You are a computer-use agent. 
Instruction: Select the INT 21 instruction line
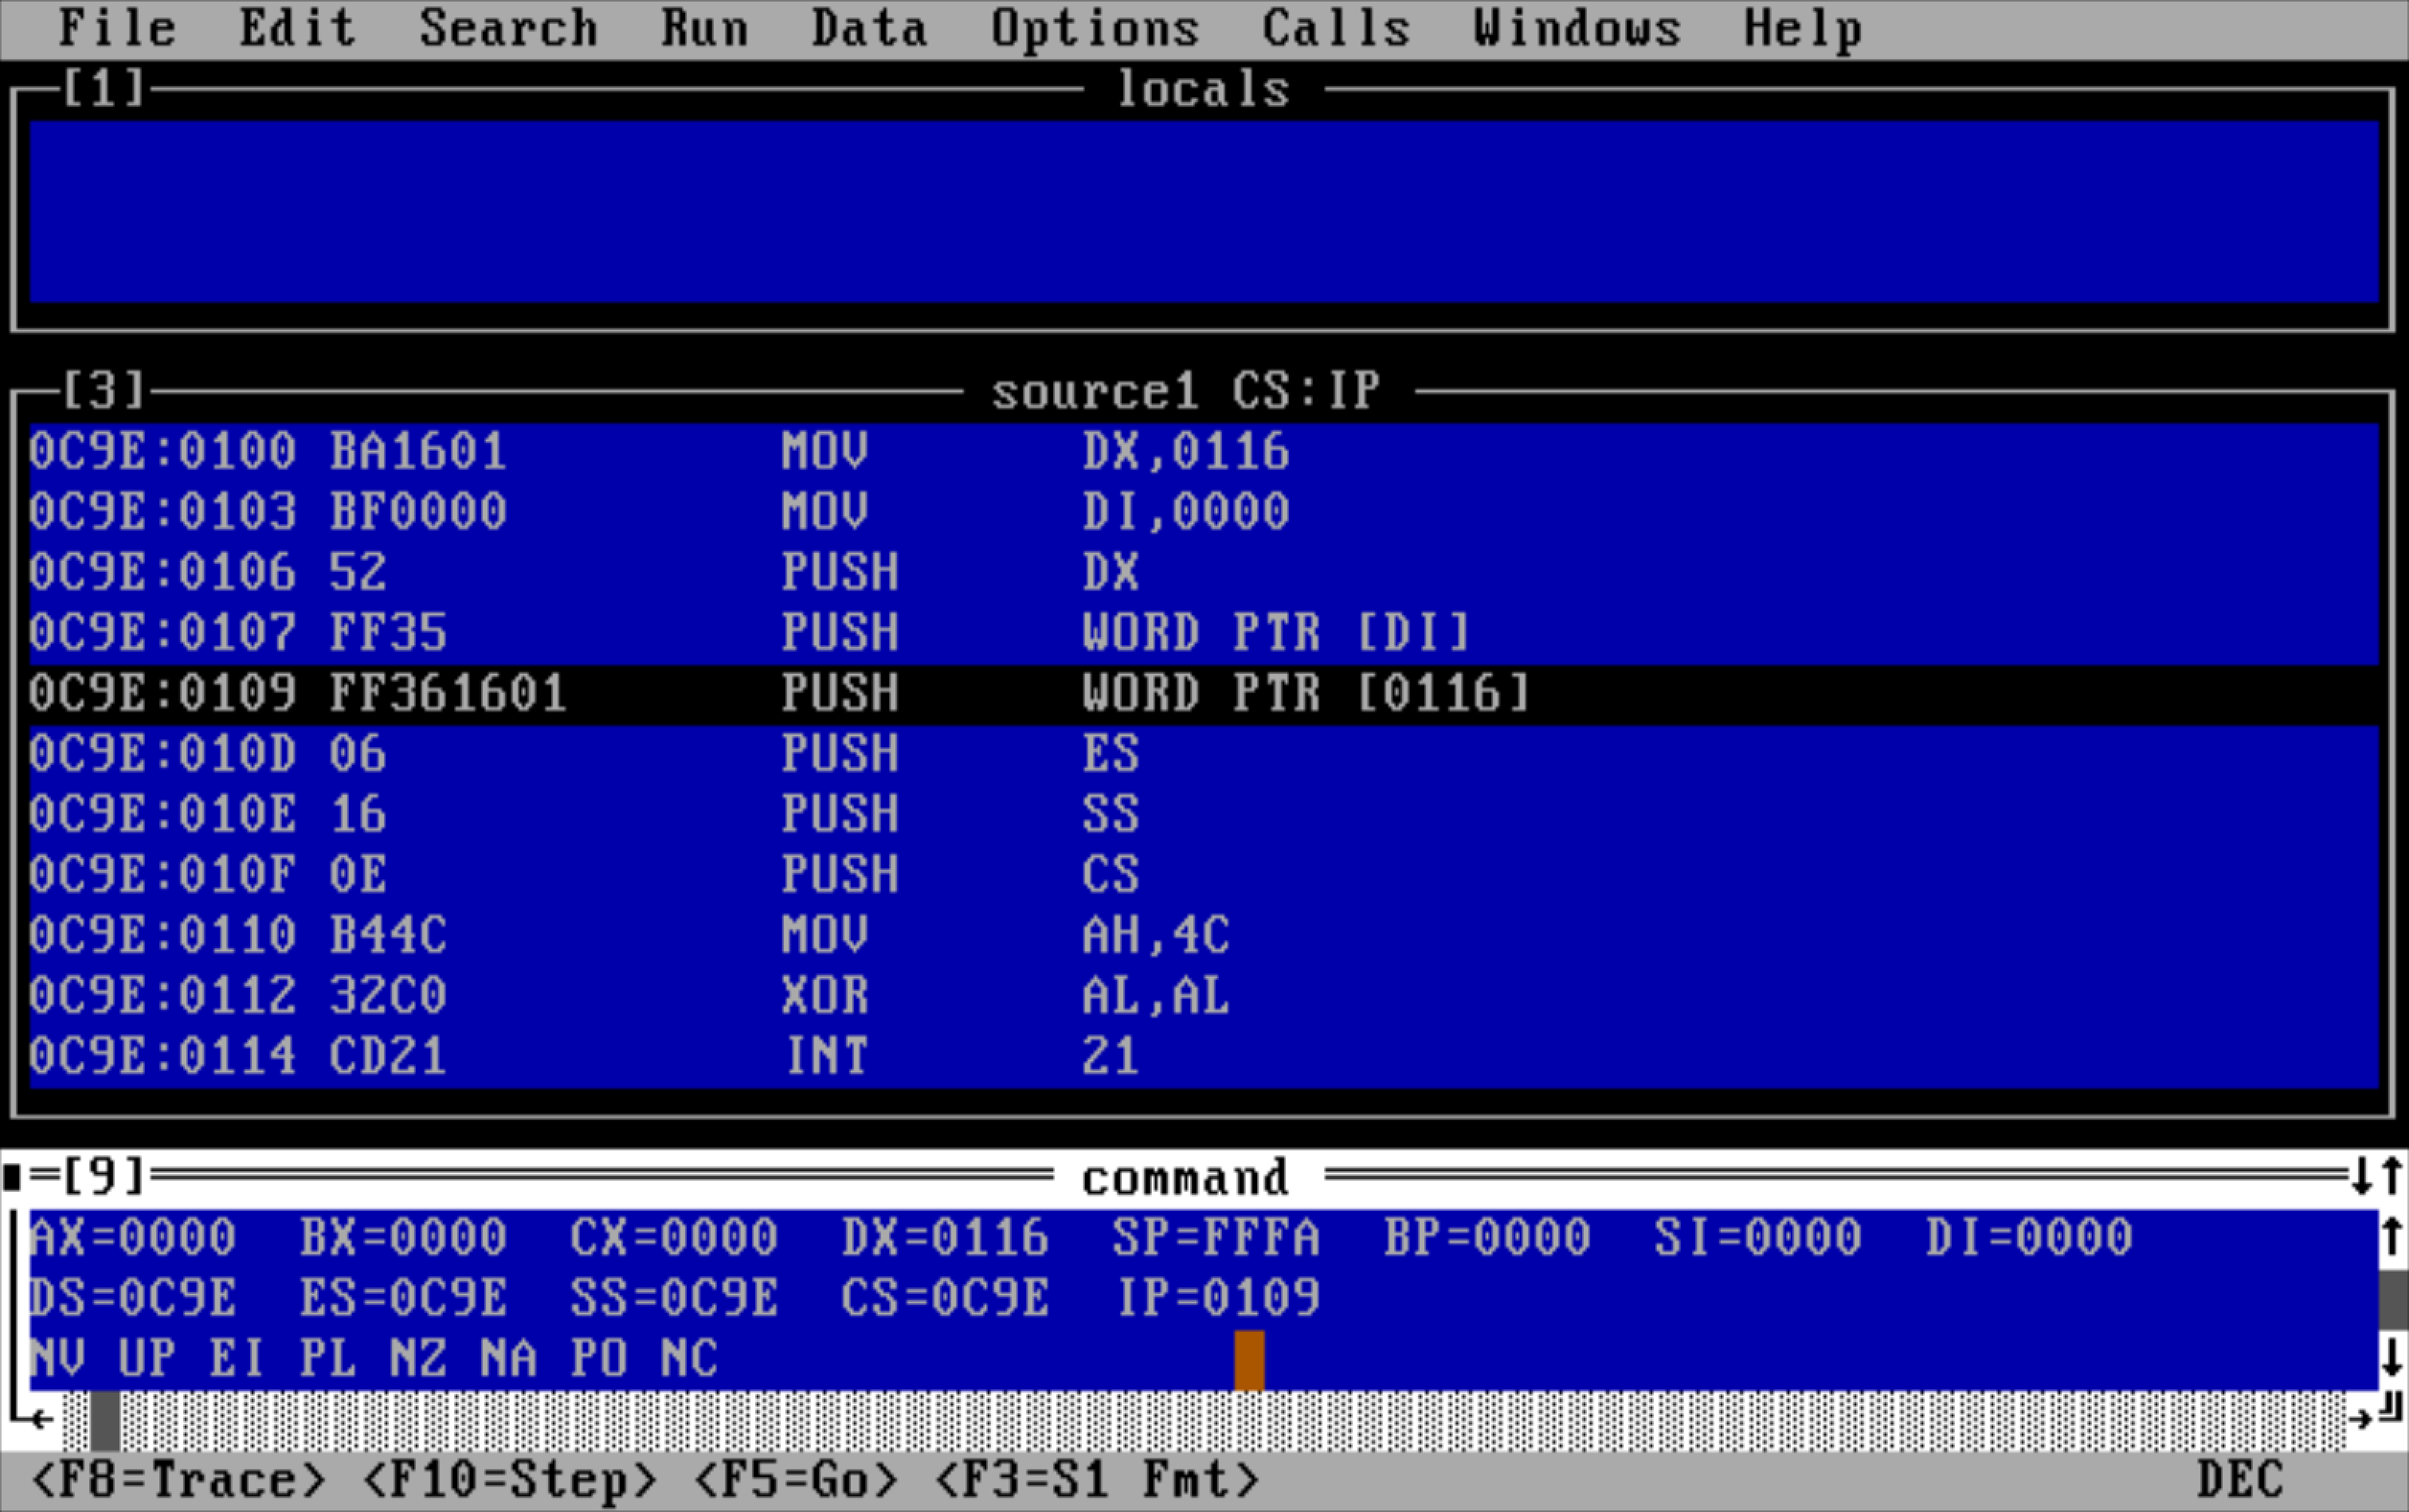click(x=1204, y=1057)
